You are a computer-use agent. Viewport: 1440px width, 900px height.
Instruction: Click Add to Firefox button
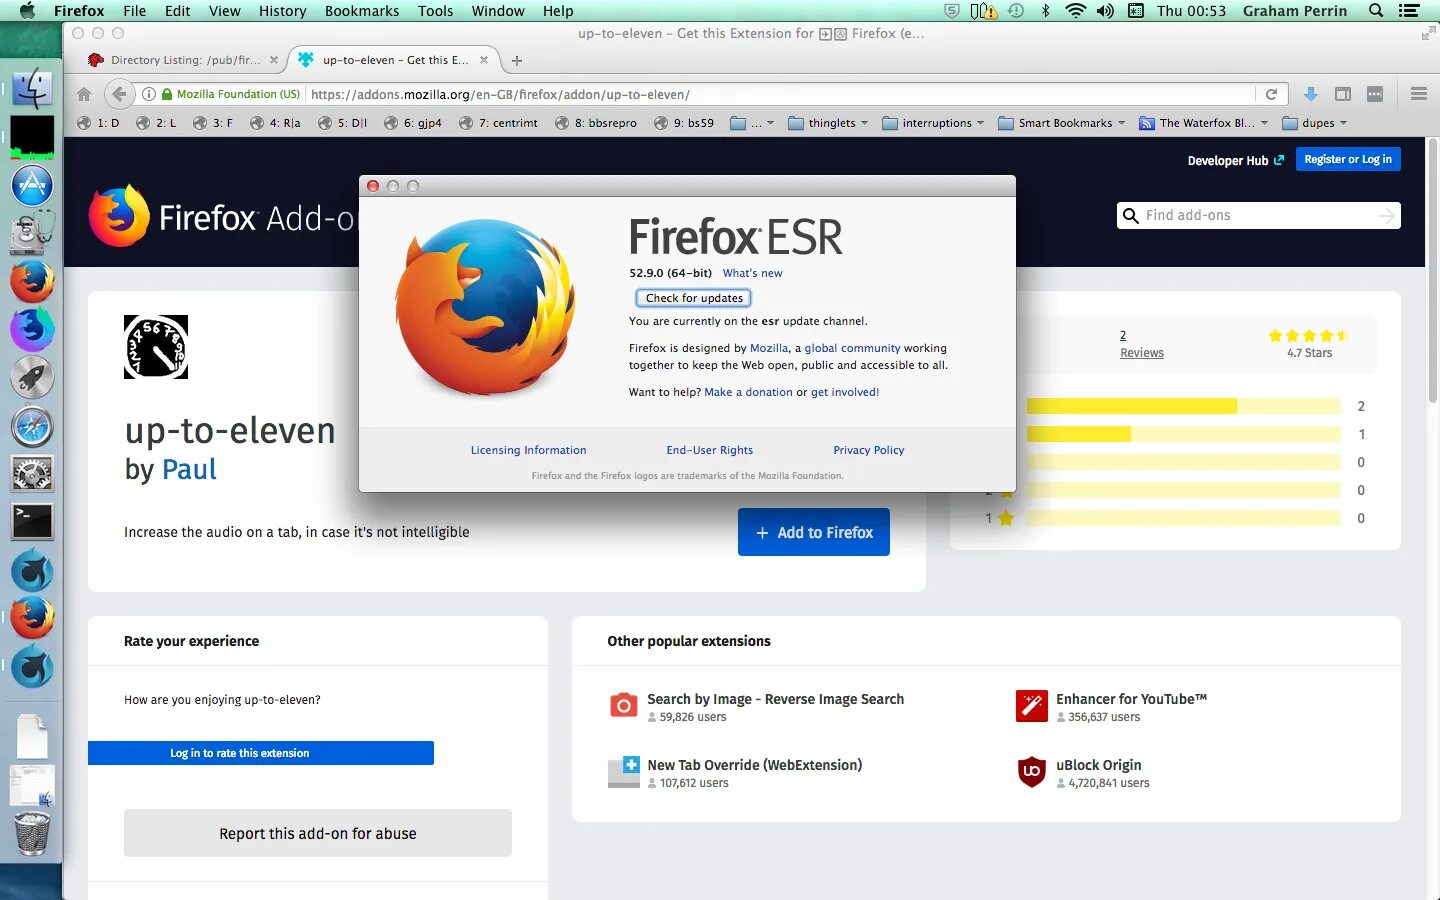(x=814, y=533)
